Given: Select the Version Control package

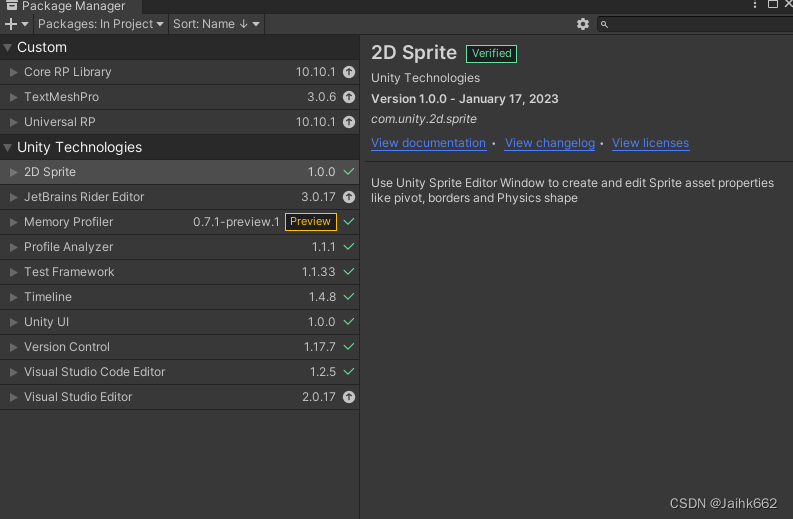Looking at the screenshot, I should click(180, 347).
